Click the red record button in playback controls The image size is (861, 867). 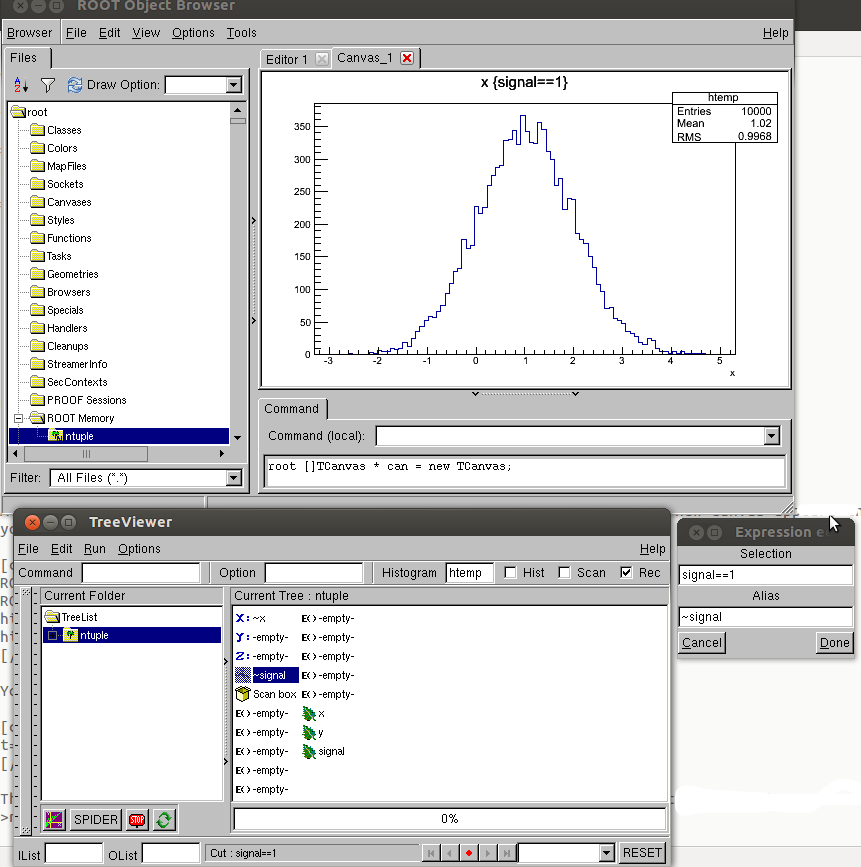(469, 853)
